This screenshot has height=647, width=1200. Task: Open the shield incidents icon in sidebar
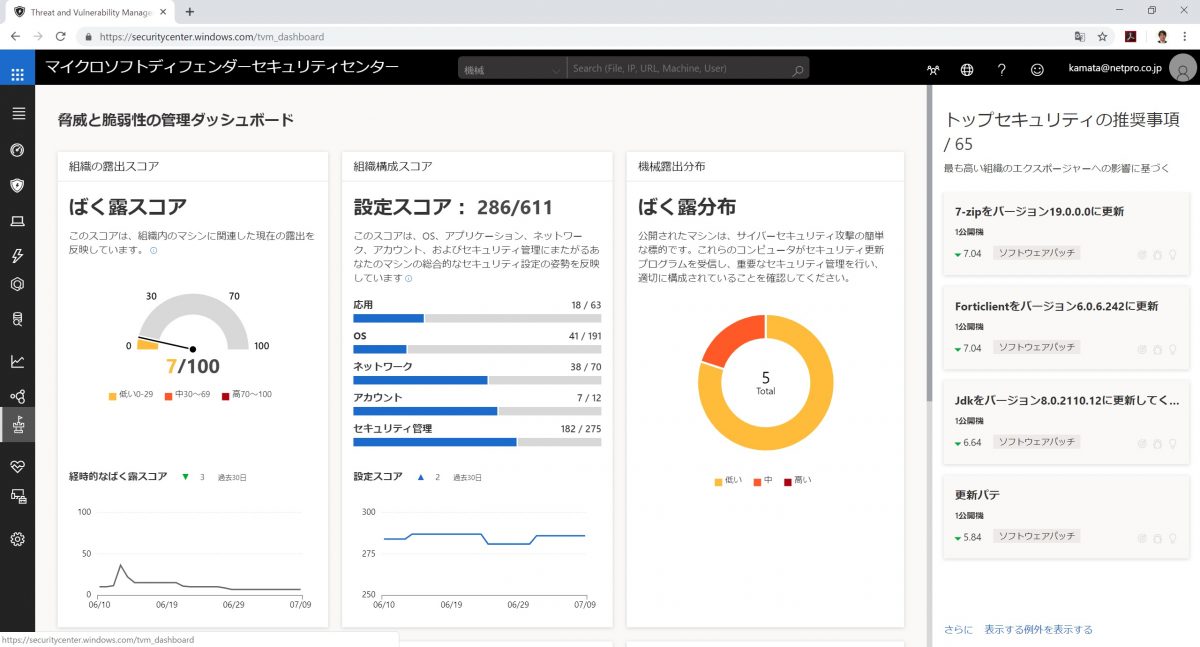tap(17, 186)
